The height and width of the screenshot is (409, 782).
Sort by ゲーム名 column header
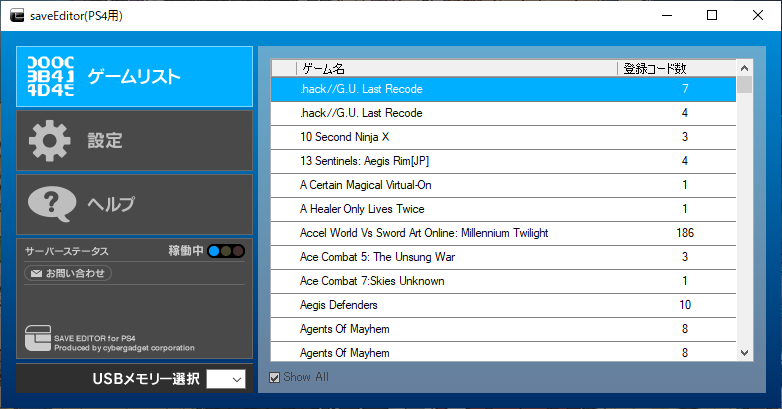(x=456, y=69)
